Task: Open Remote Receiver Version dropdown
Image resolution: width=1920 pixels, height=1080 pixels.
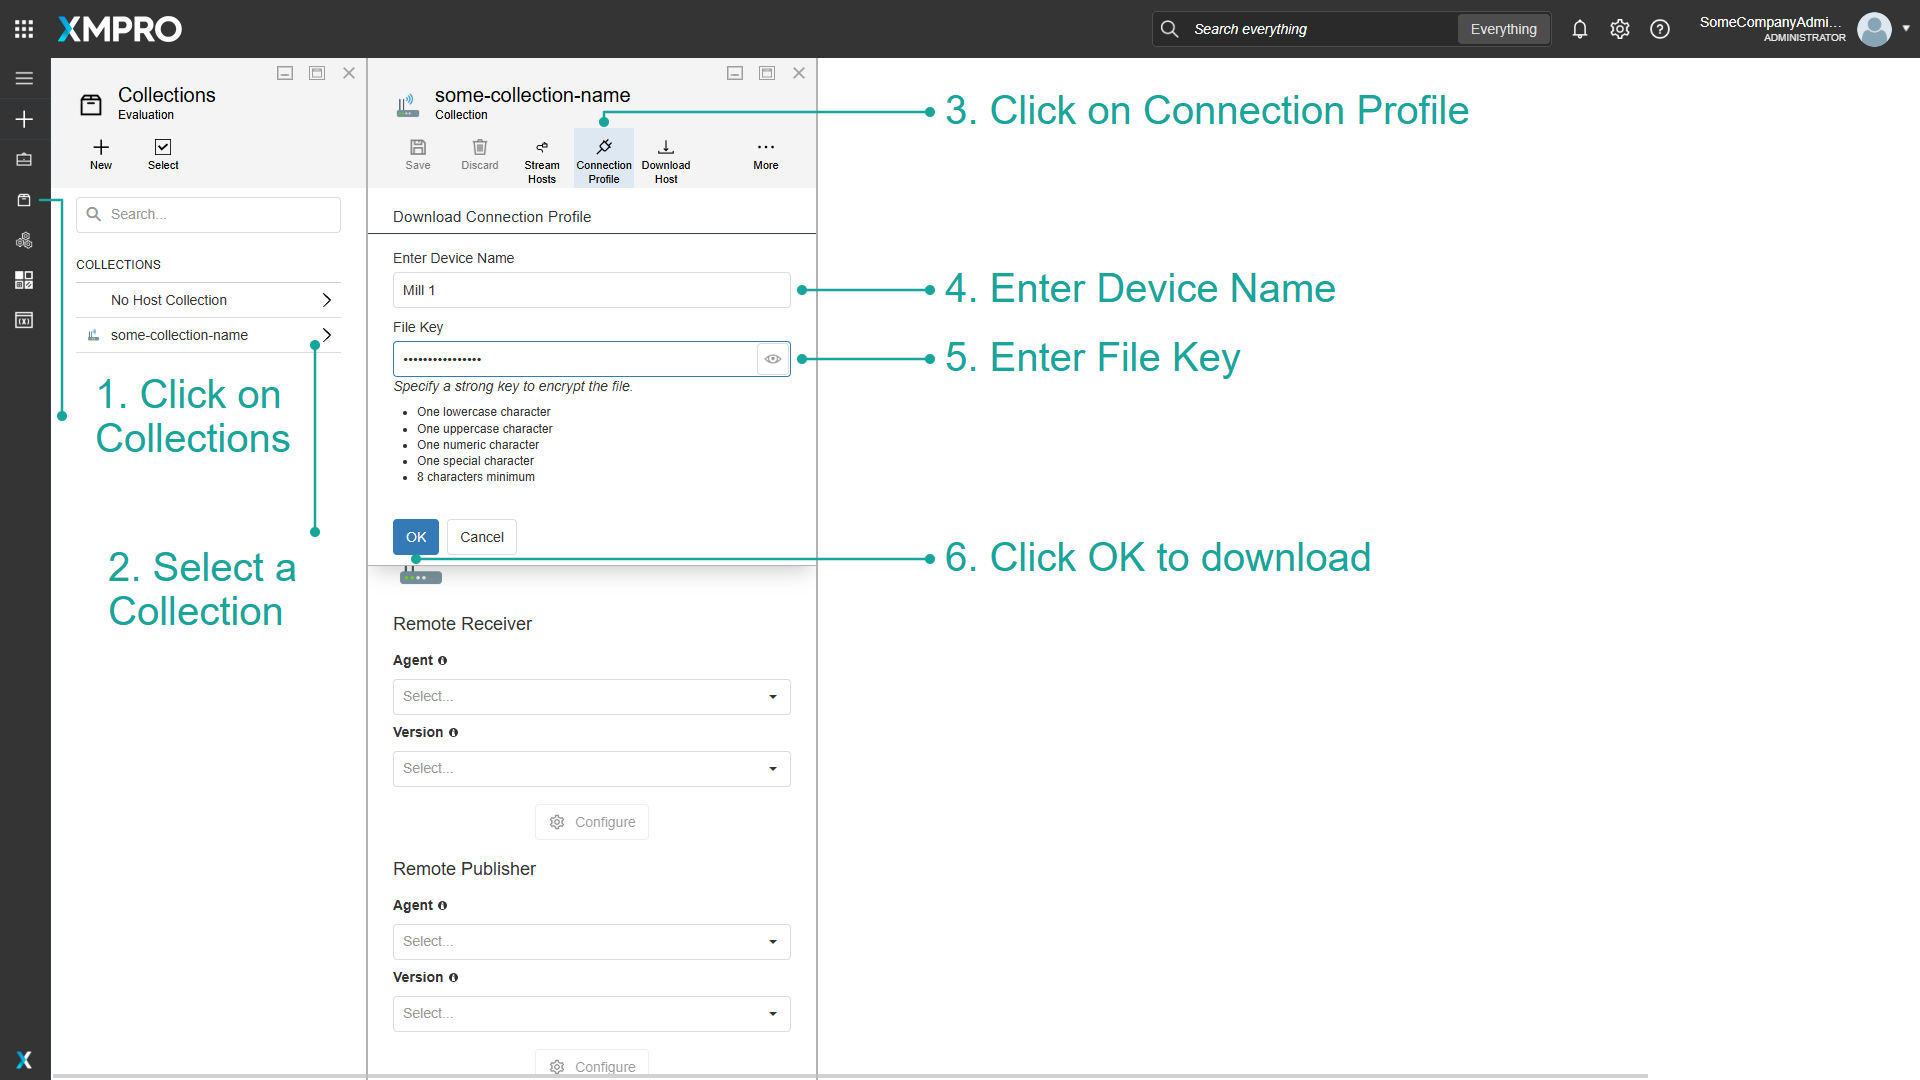Action: click(x=592, y=769)
